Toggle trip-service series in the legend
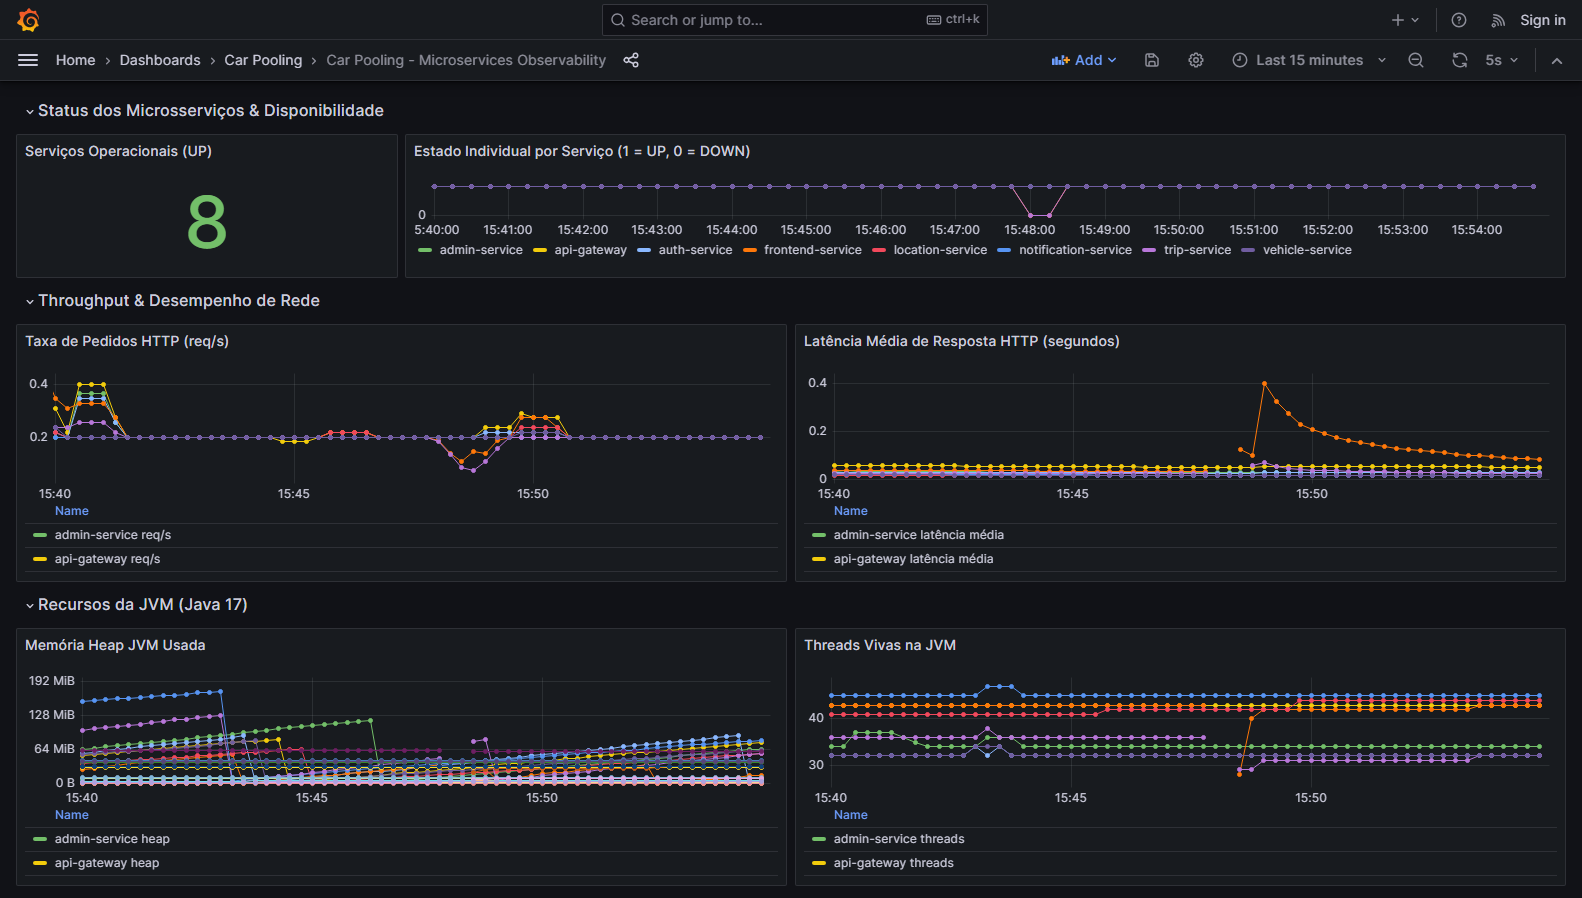 [x=1197, y=250]
